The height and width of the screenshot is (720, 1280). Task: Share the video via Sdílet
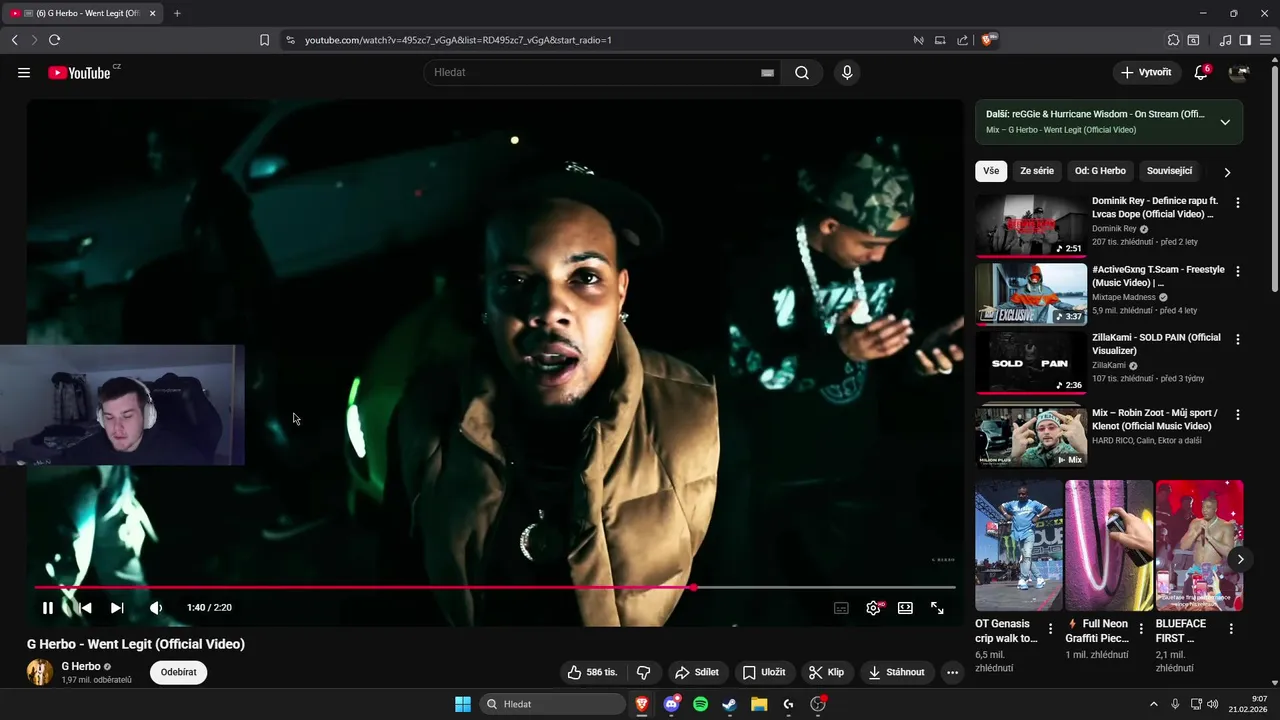pos(697,672)
